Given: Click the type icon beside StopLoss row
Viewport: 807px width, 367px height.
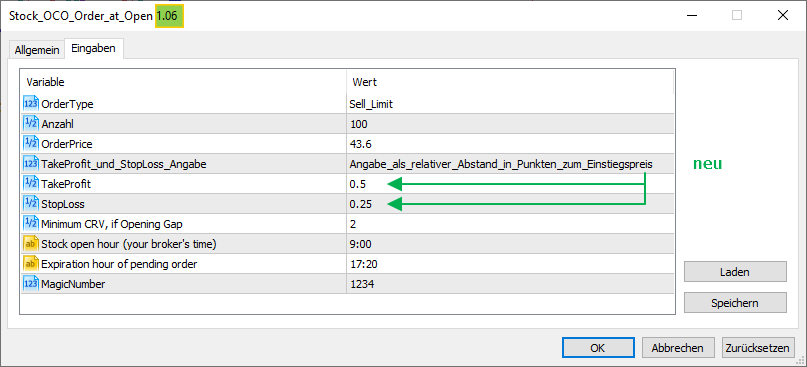Looking at the screenshot, I should 31,204.
